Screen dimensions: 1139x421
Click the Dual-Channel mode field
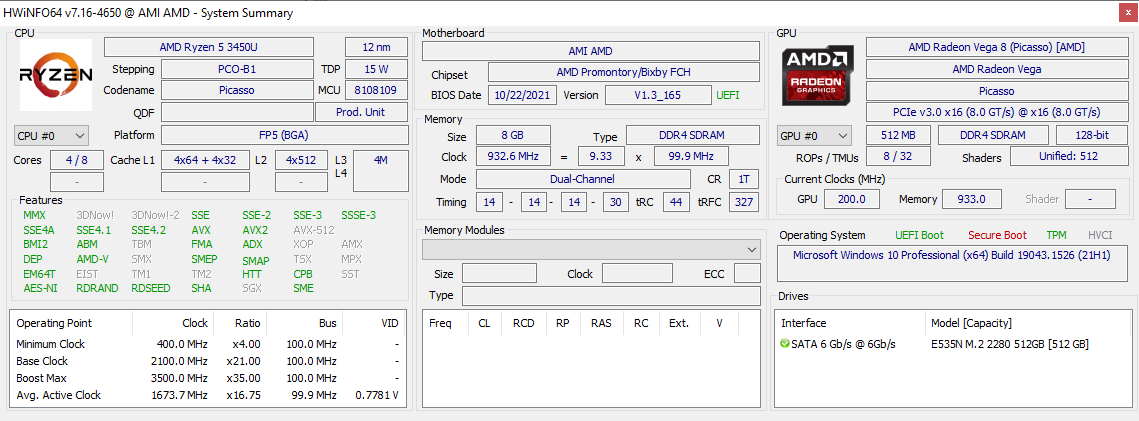pyautogui.click(x=583, y=179)
